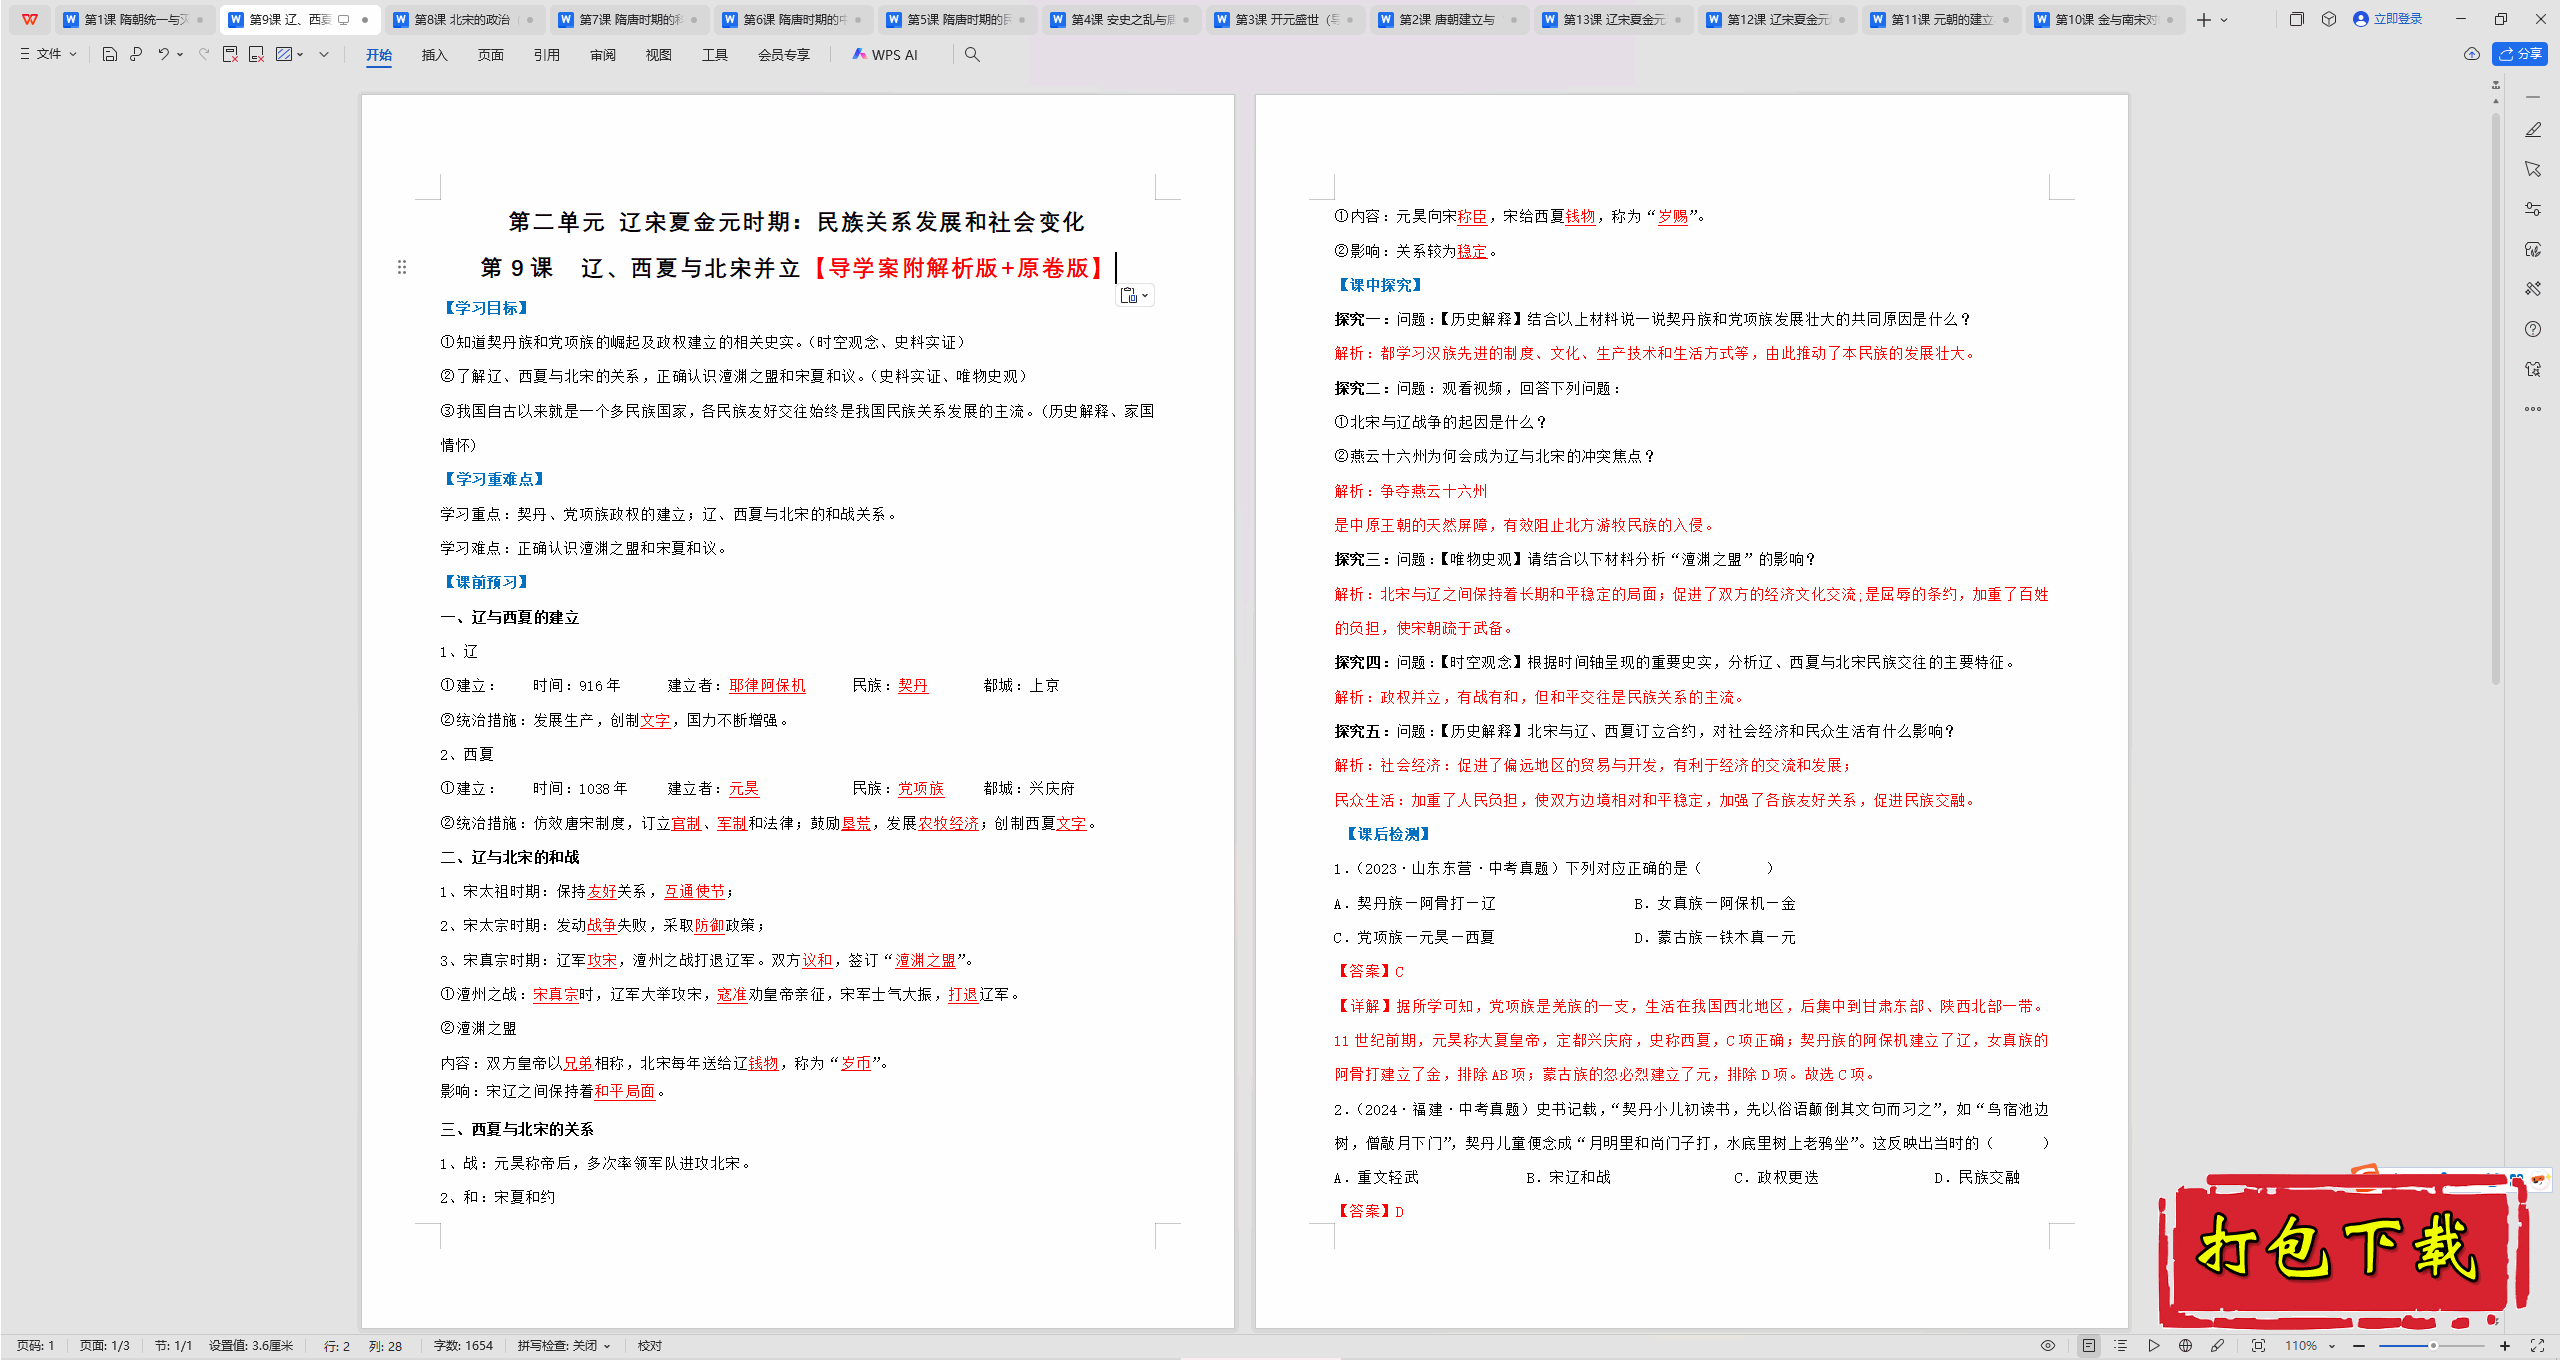
Task: Click the second red-marked page icon in quick toolbar
Action: tap(256, 55)
